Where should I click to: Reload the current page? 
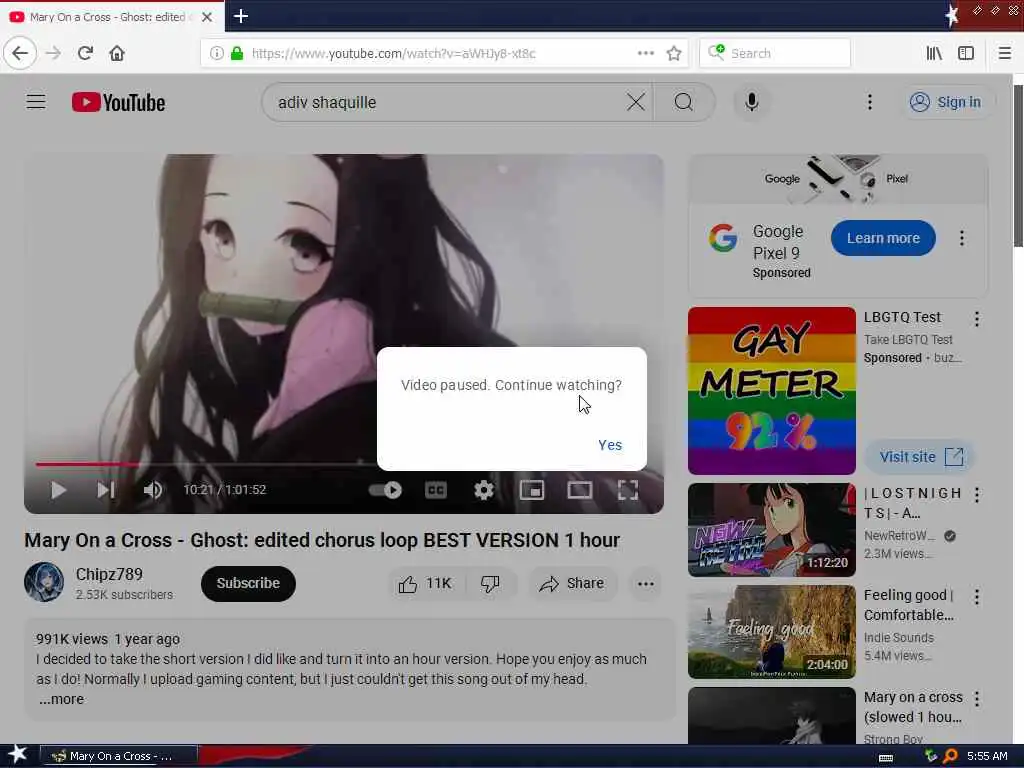(x=85, y=53)
